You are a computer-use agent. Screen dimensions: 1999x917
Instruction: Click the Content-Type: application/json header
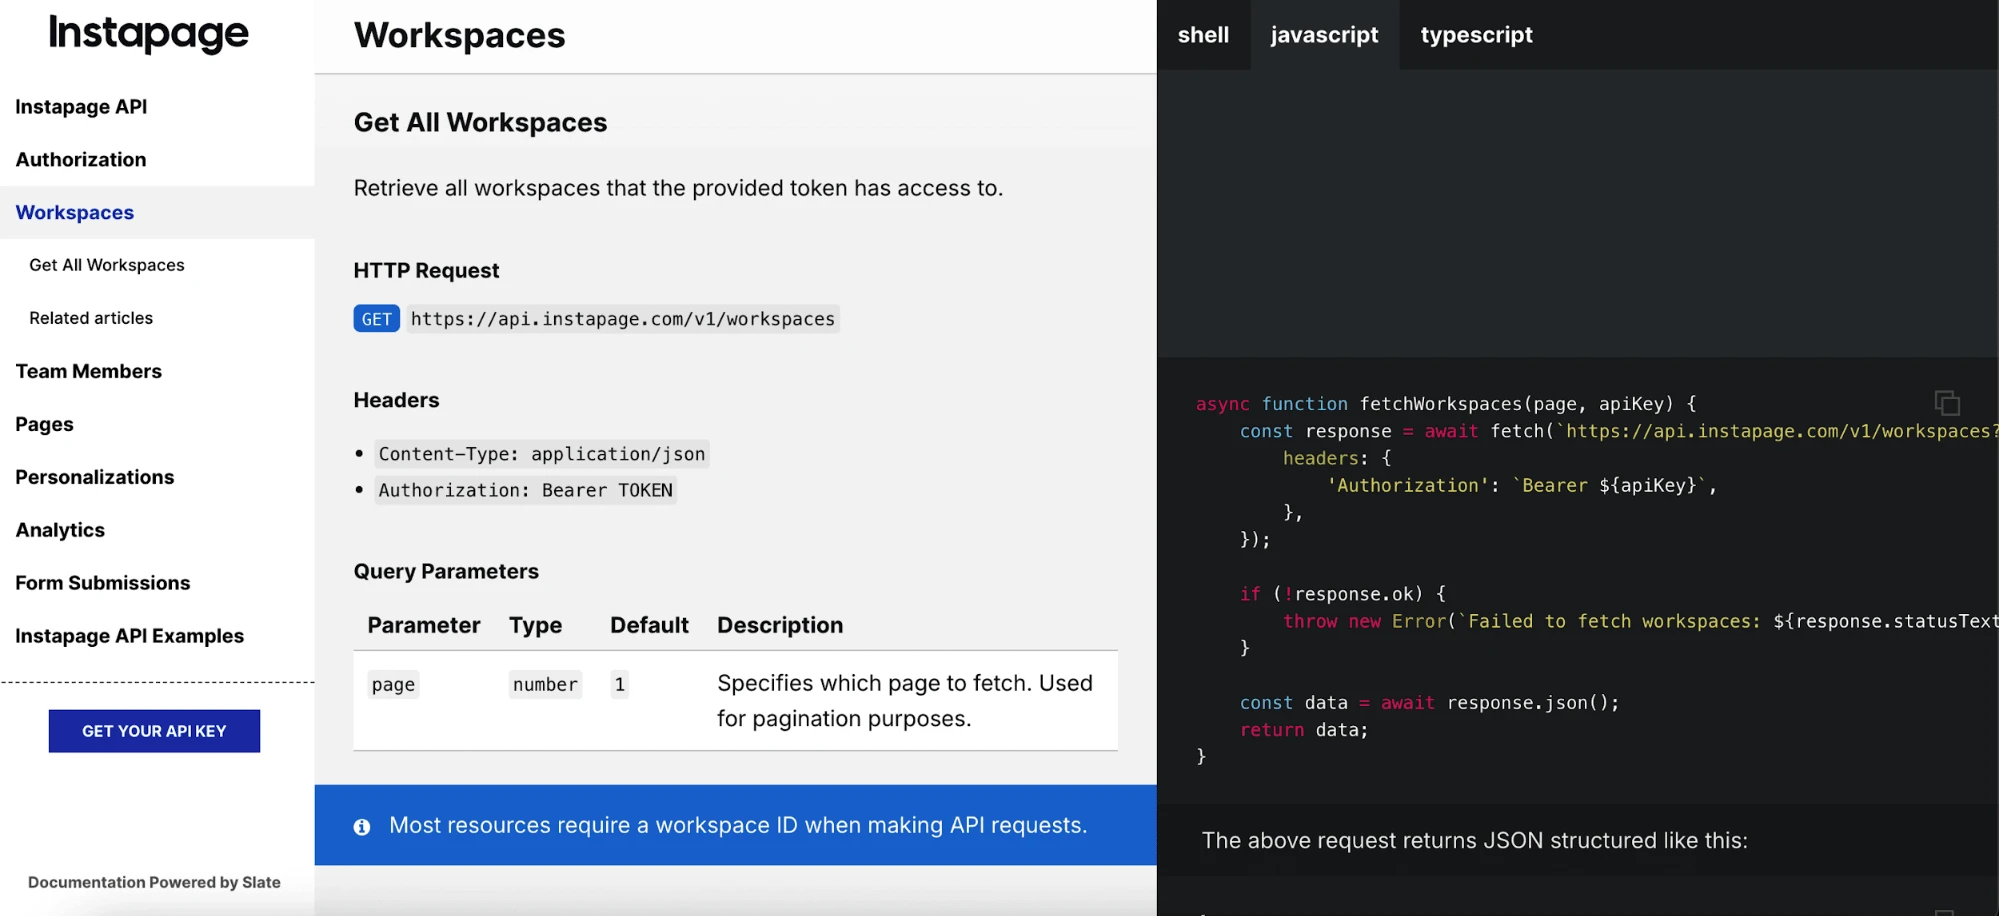[542, 454]
